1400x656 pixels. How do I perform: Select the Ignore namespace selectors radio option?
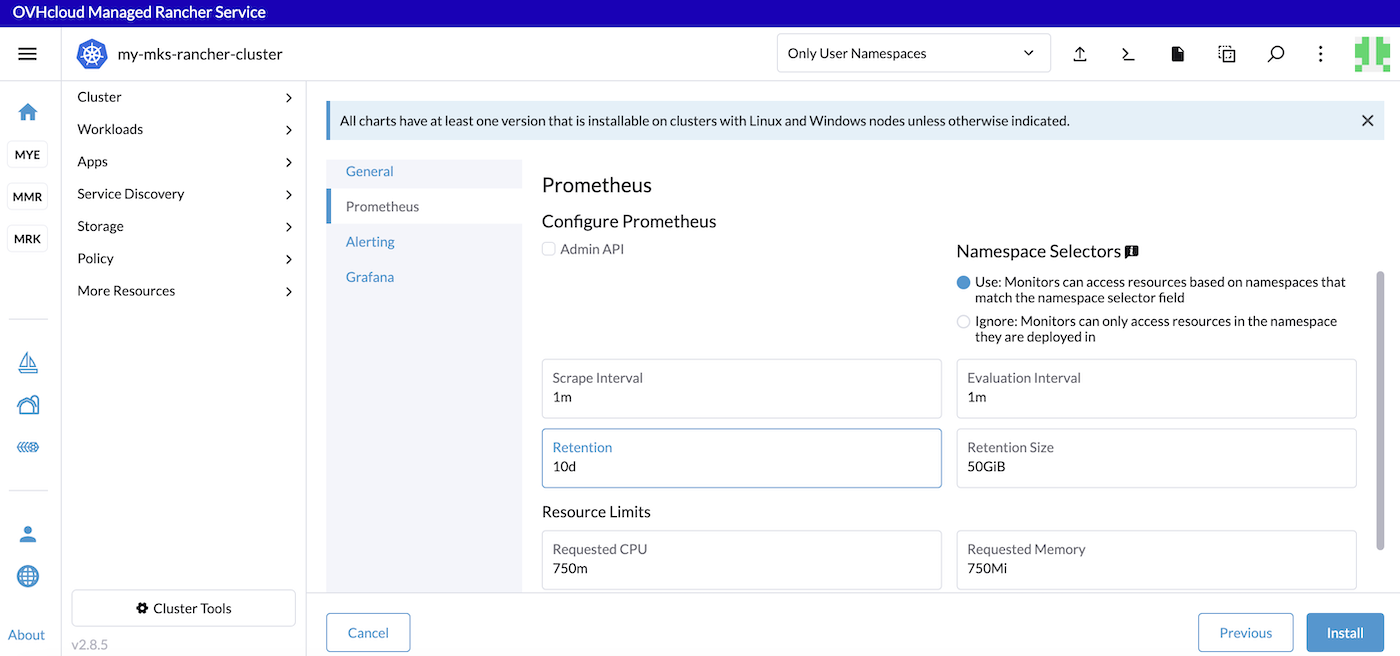point(963,322)
